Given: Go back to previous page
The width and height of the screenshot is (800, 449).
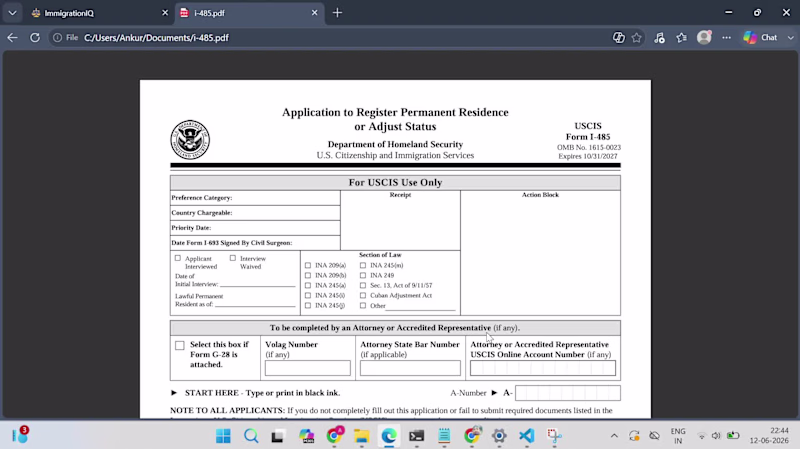Looking at the screenshot, I should pyautogui.click(x=12, y=38).
